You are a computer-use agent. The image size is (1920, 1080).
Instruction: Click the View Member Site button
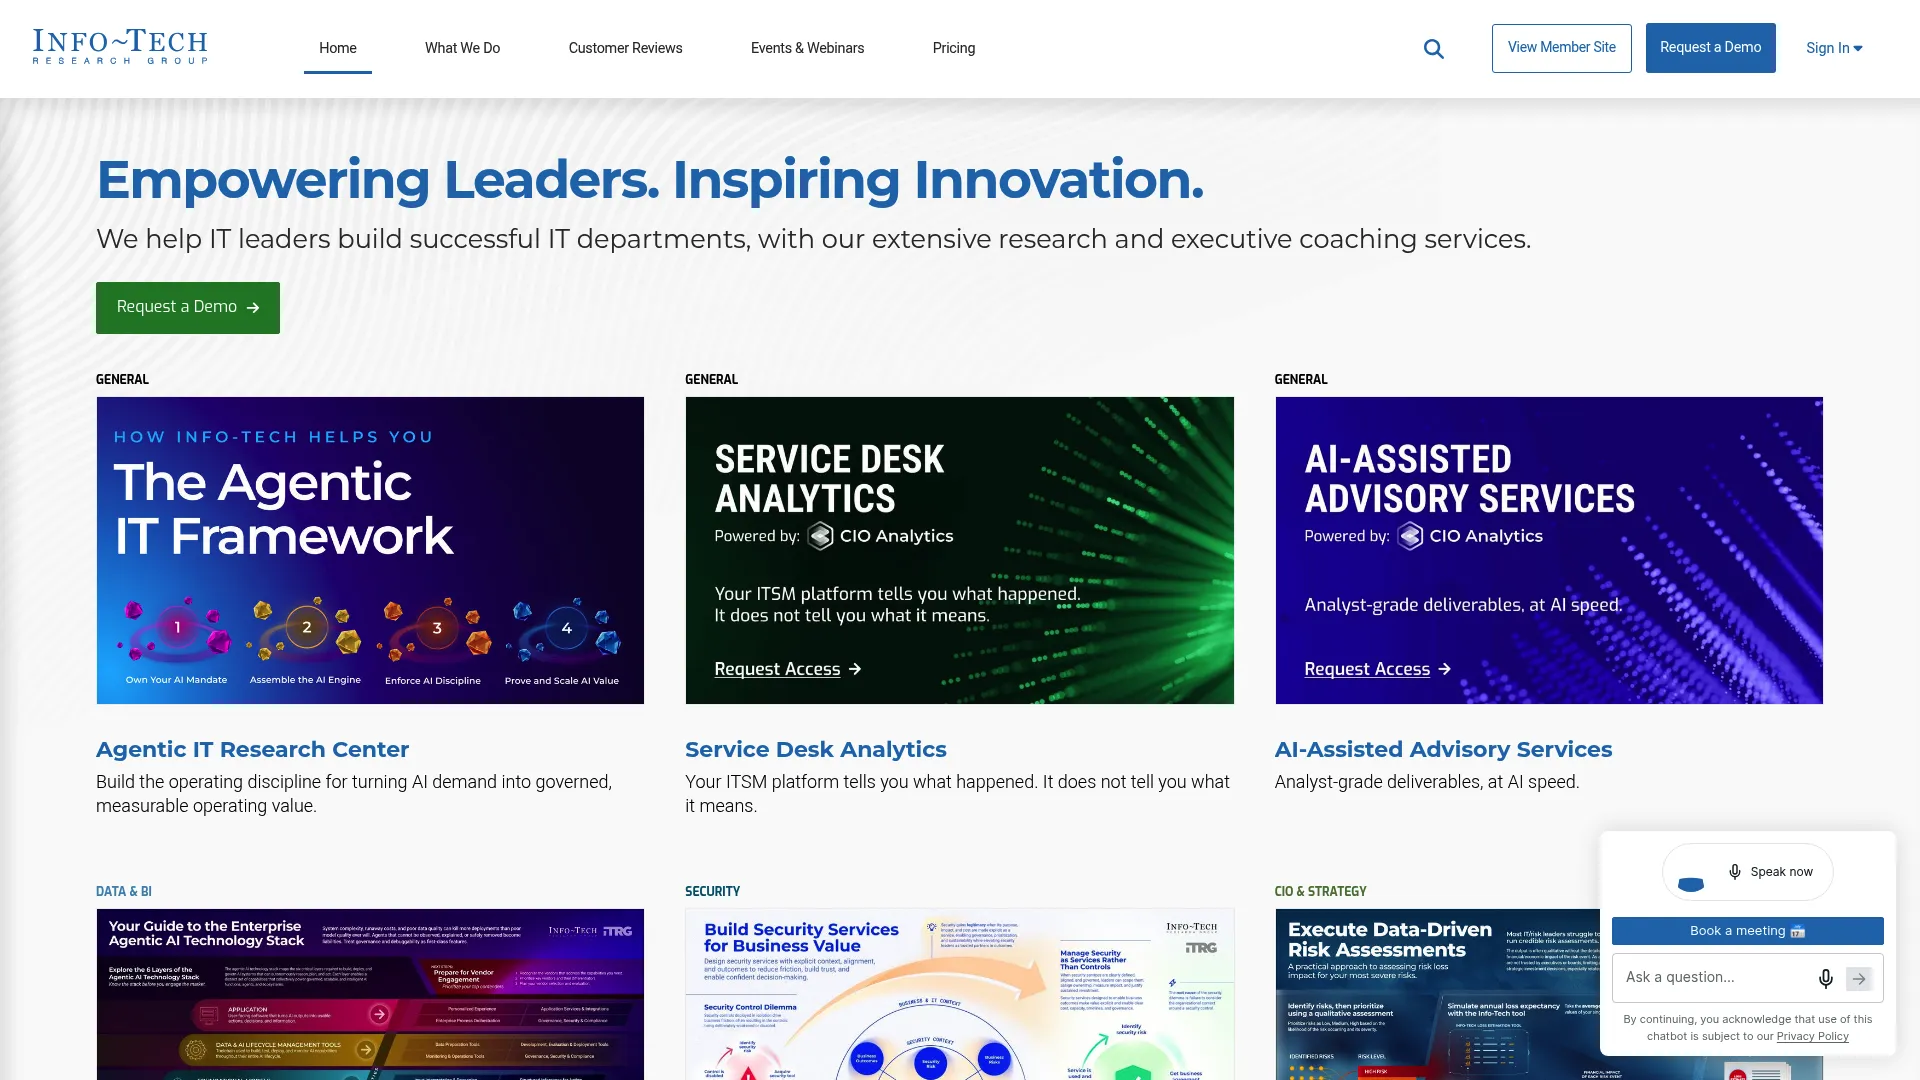pyautogui.click(x=1561, y=48)
